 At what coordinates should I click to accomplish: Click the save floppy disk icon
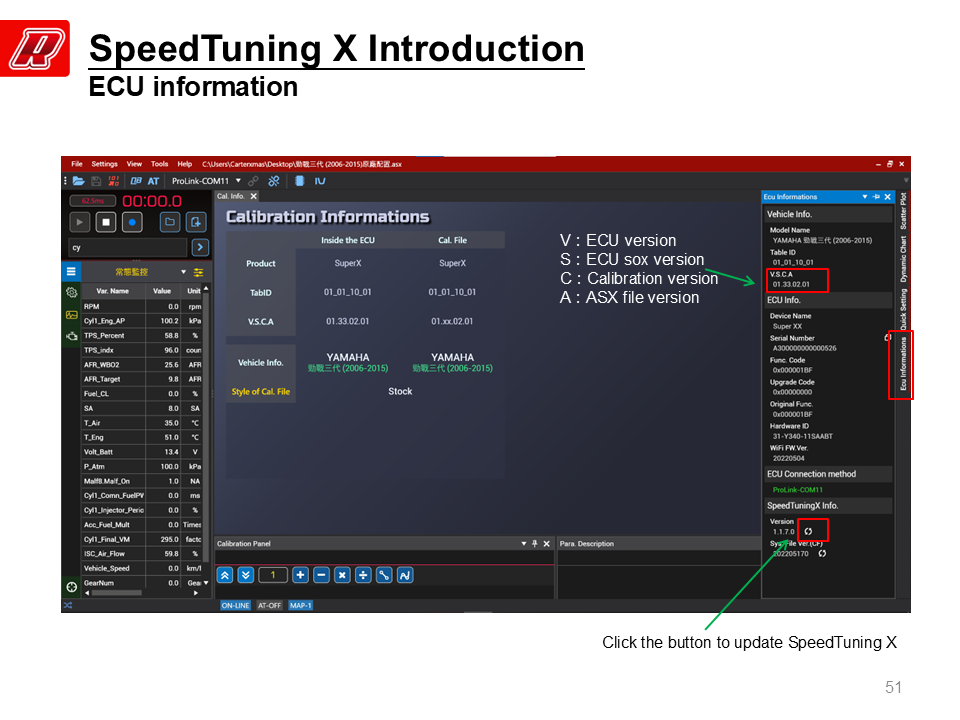tap(96, 181)
